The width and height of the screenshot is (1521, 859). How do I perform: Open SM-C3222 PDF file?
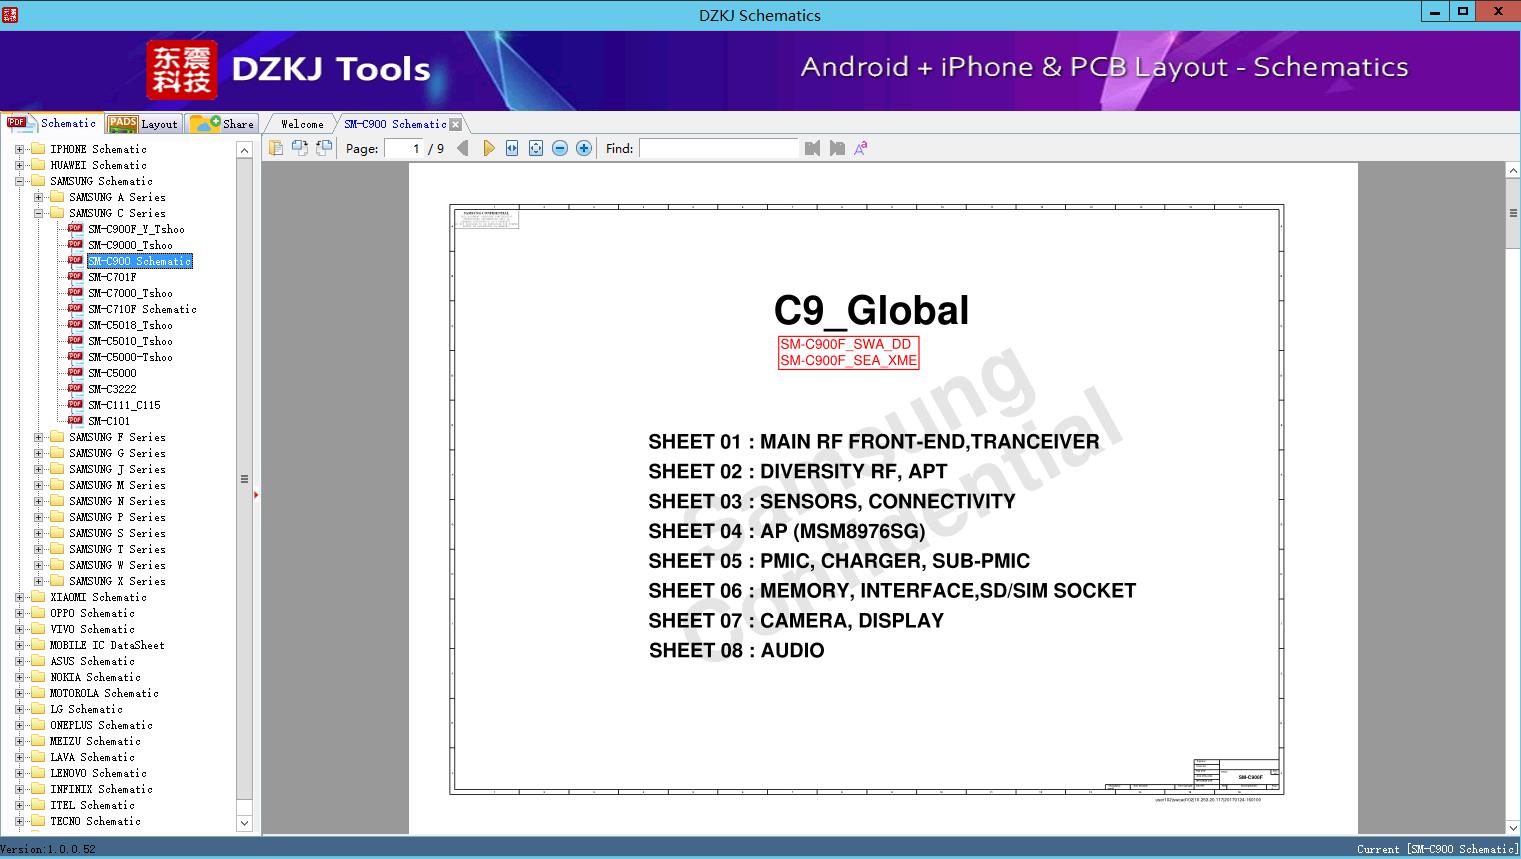tap(112, 389)
